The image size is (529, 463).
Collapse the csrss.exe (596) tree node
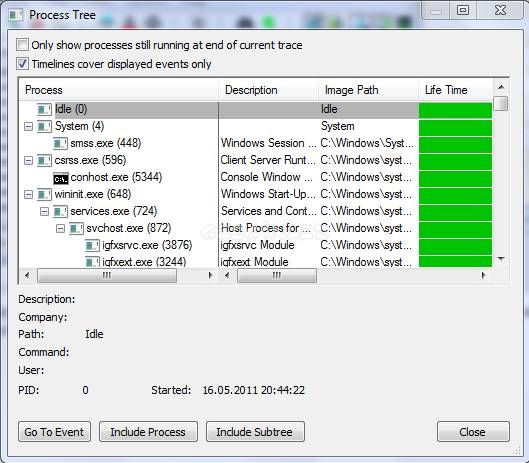click(x=29, y=160)
